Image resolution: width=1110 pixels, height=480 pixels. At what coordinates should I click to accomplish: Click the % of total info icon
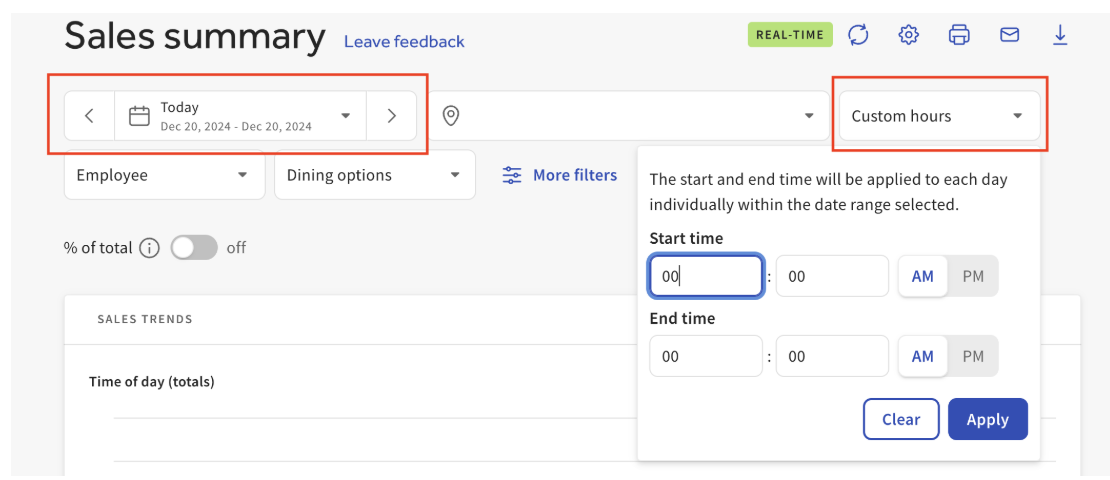click(149, 248)
